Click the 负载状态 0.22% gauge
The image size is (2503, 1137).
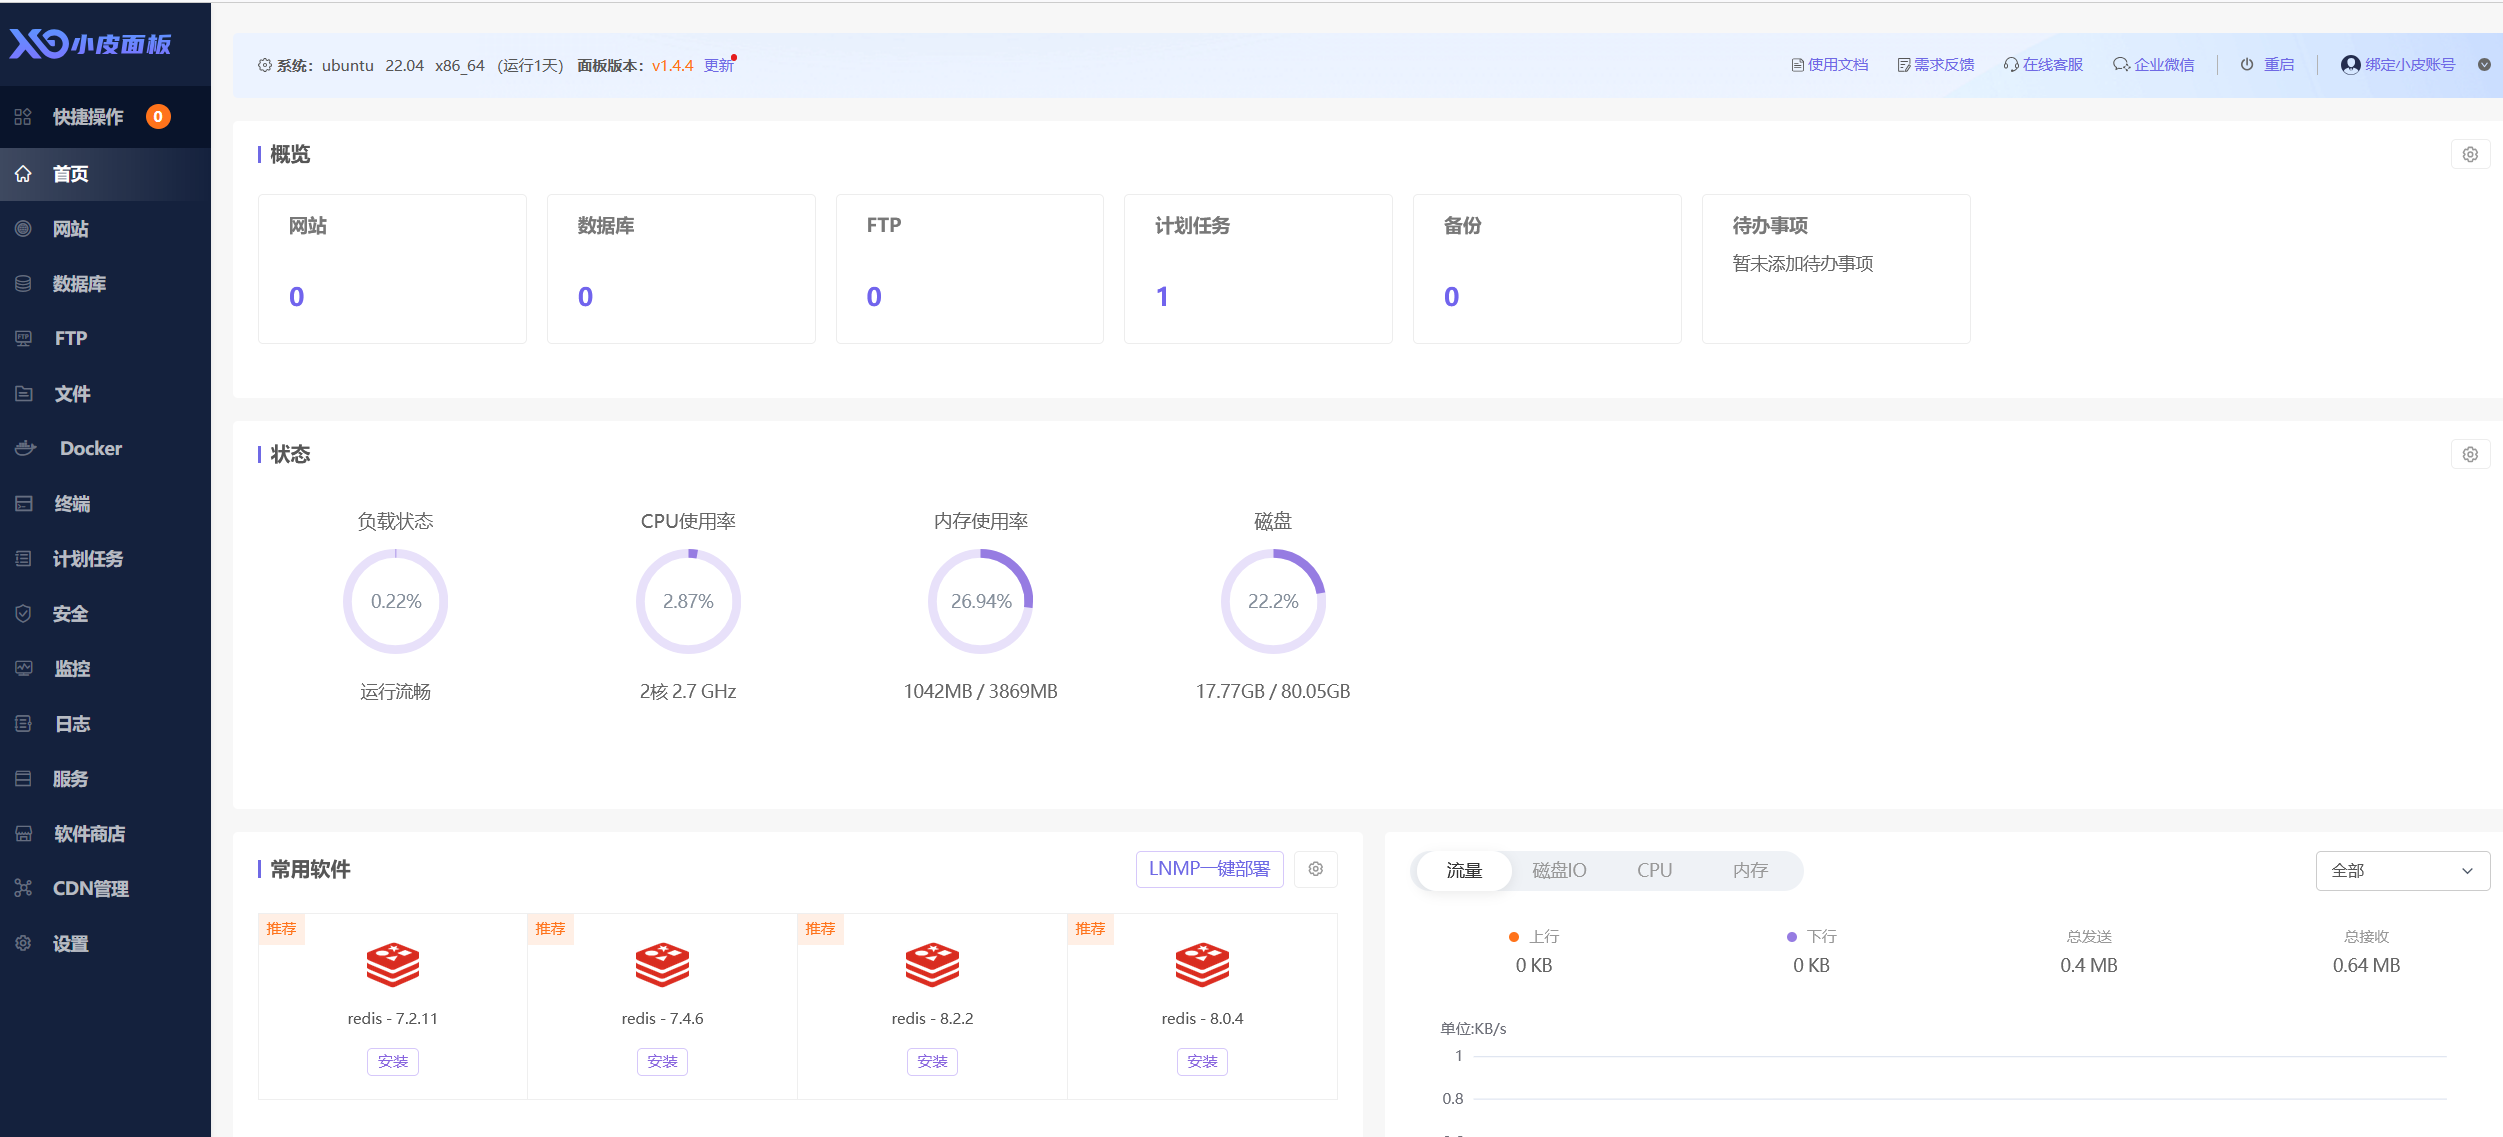(x=396, y=602)
